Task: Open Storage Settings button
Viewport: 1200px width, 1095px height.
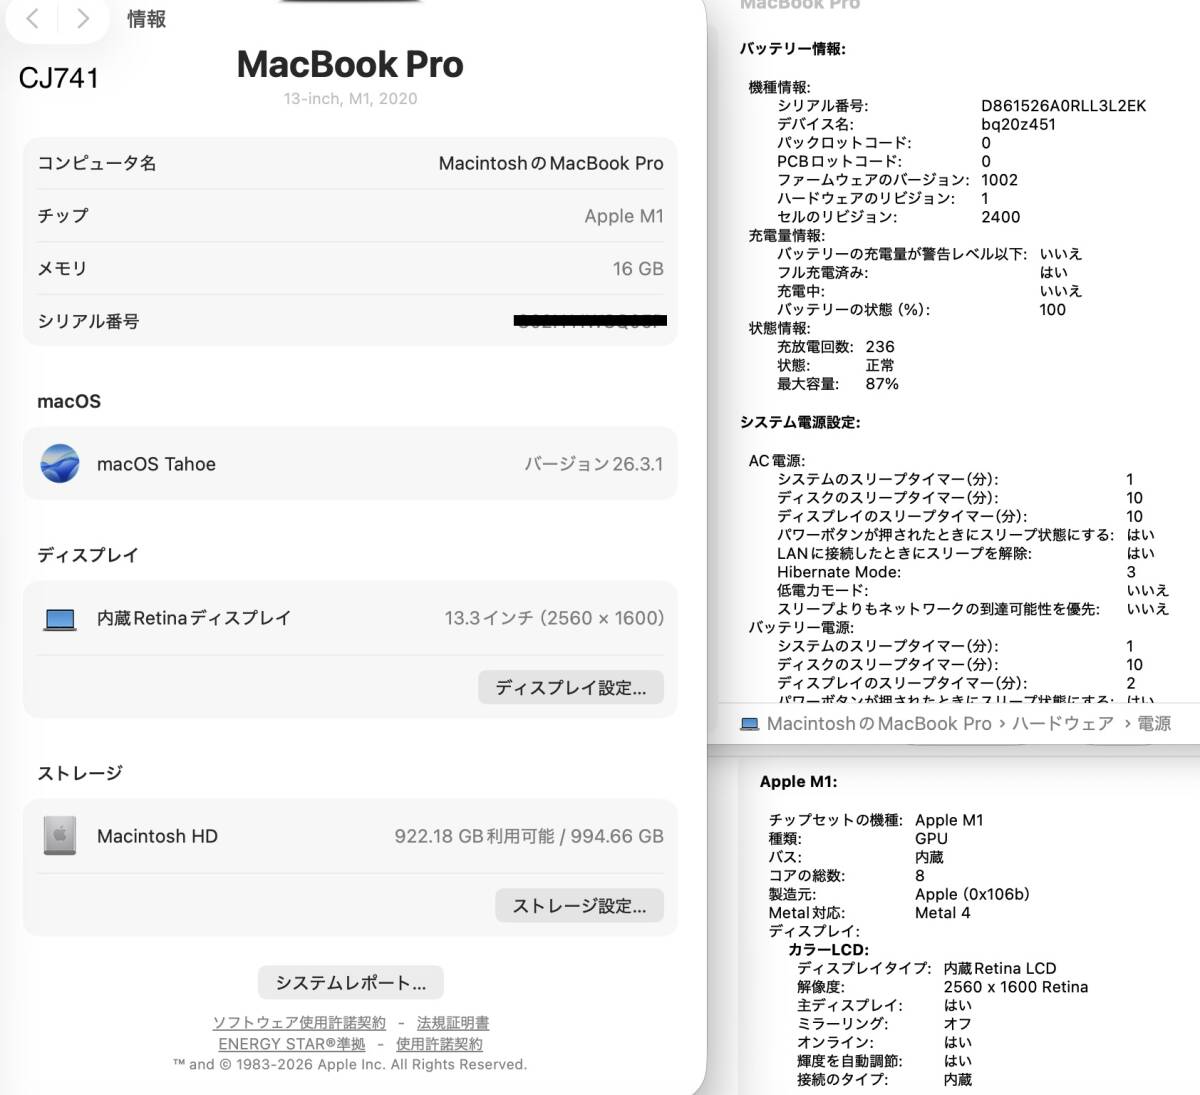Action: tap(579, 906)
